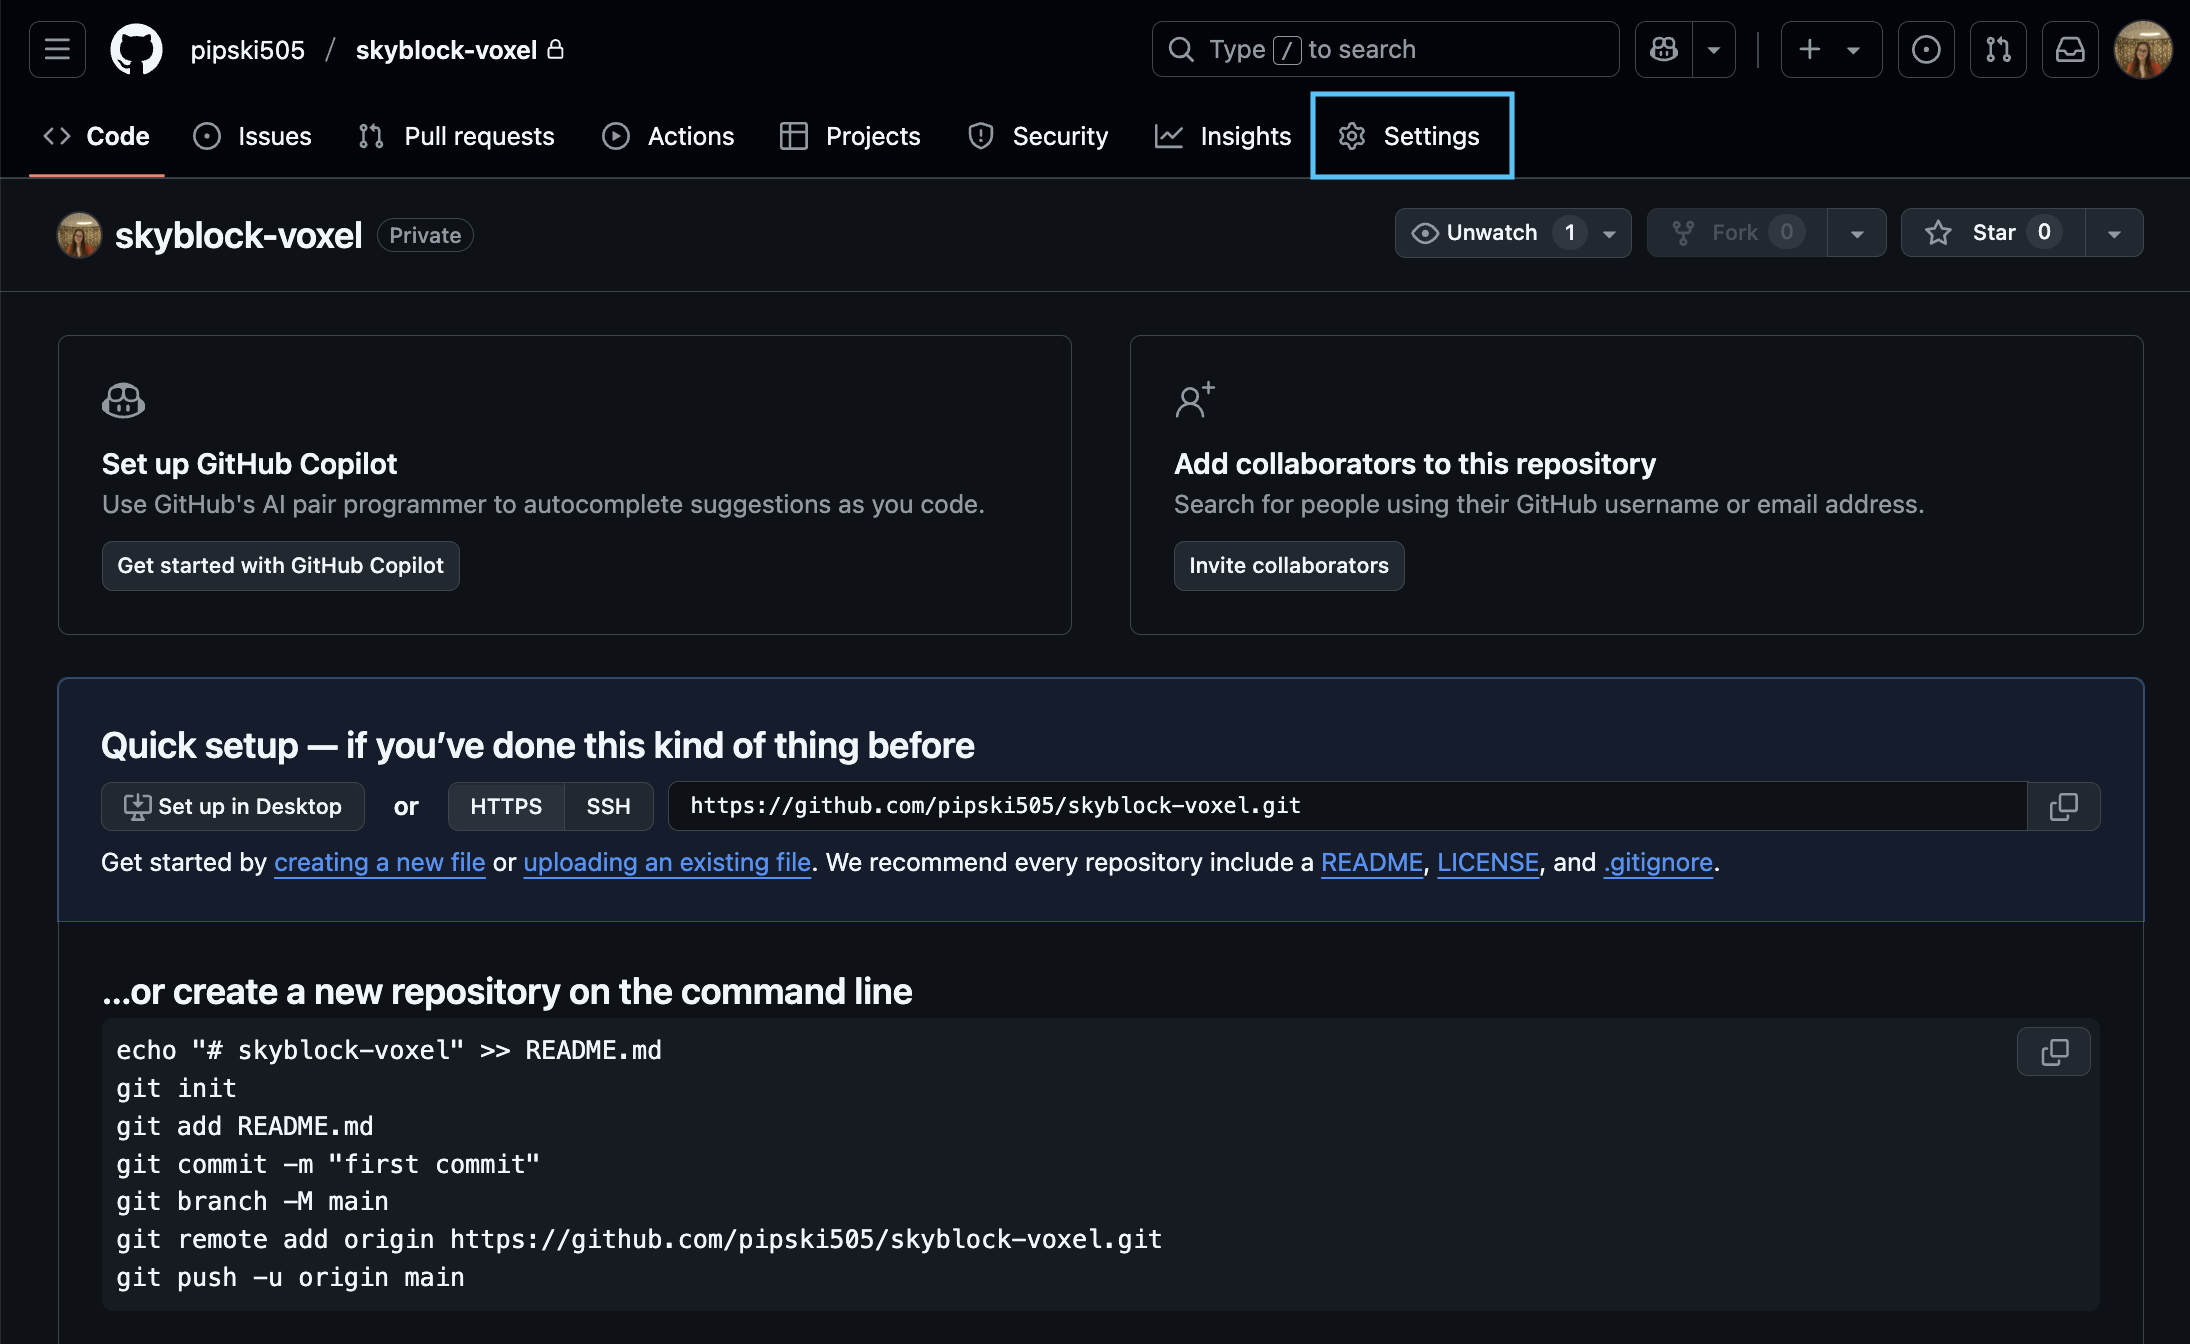The height and width of the screenshot is (1344, 2190).
Task: Open the Settings tab
Action: (x=1411, y=136)
